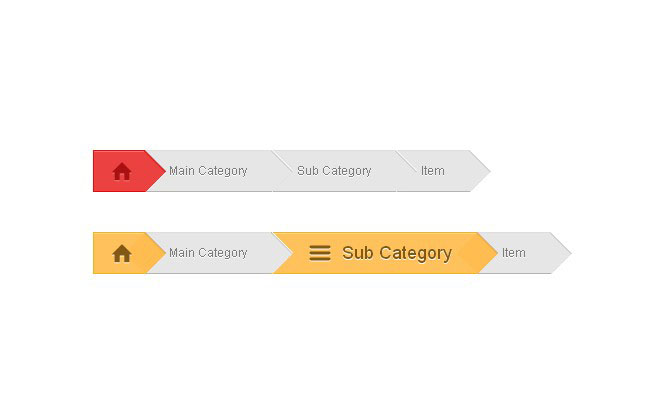Viewport: 650px width, 400px height.
Task: Select Main Category in the red-home breadcrumb
Action: click(208, 171)
